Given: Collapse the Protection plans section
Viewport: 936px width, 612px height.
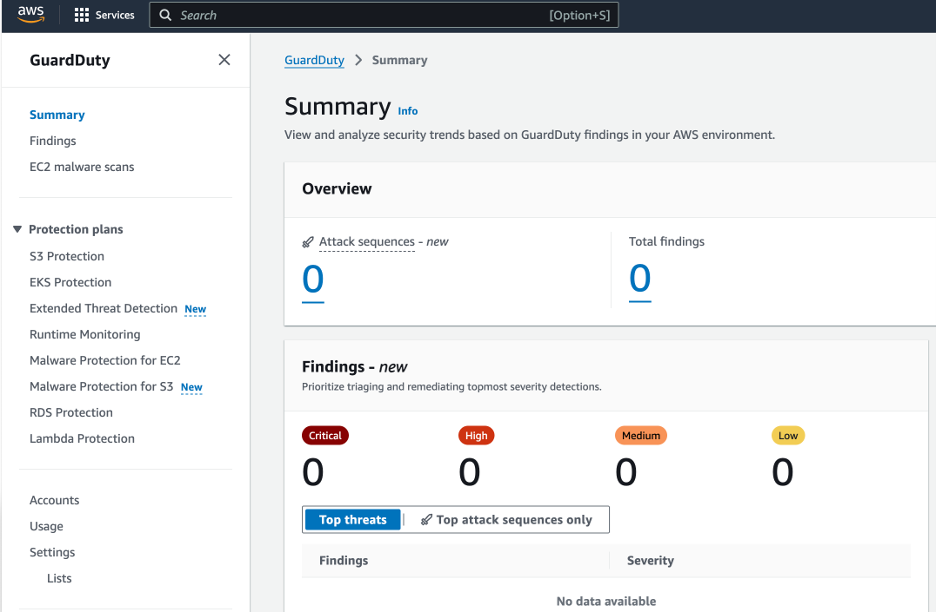Looking at the screenshot, I should point(17,229).
